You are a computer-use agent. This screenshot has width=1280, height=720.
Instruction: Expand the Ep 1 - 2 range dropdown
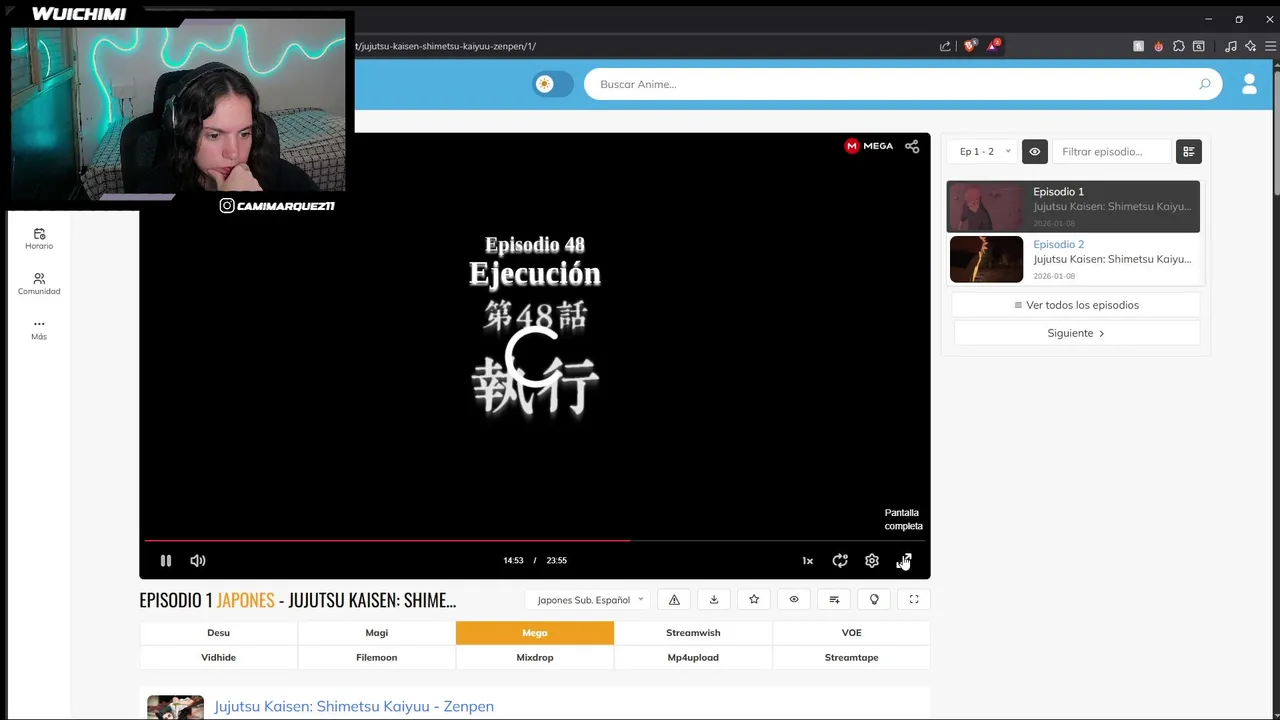pyautogui.click(x=984, y=152)
